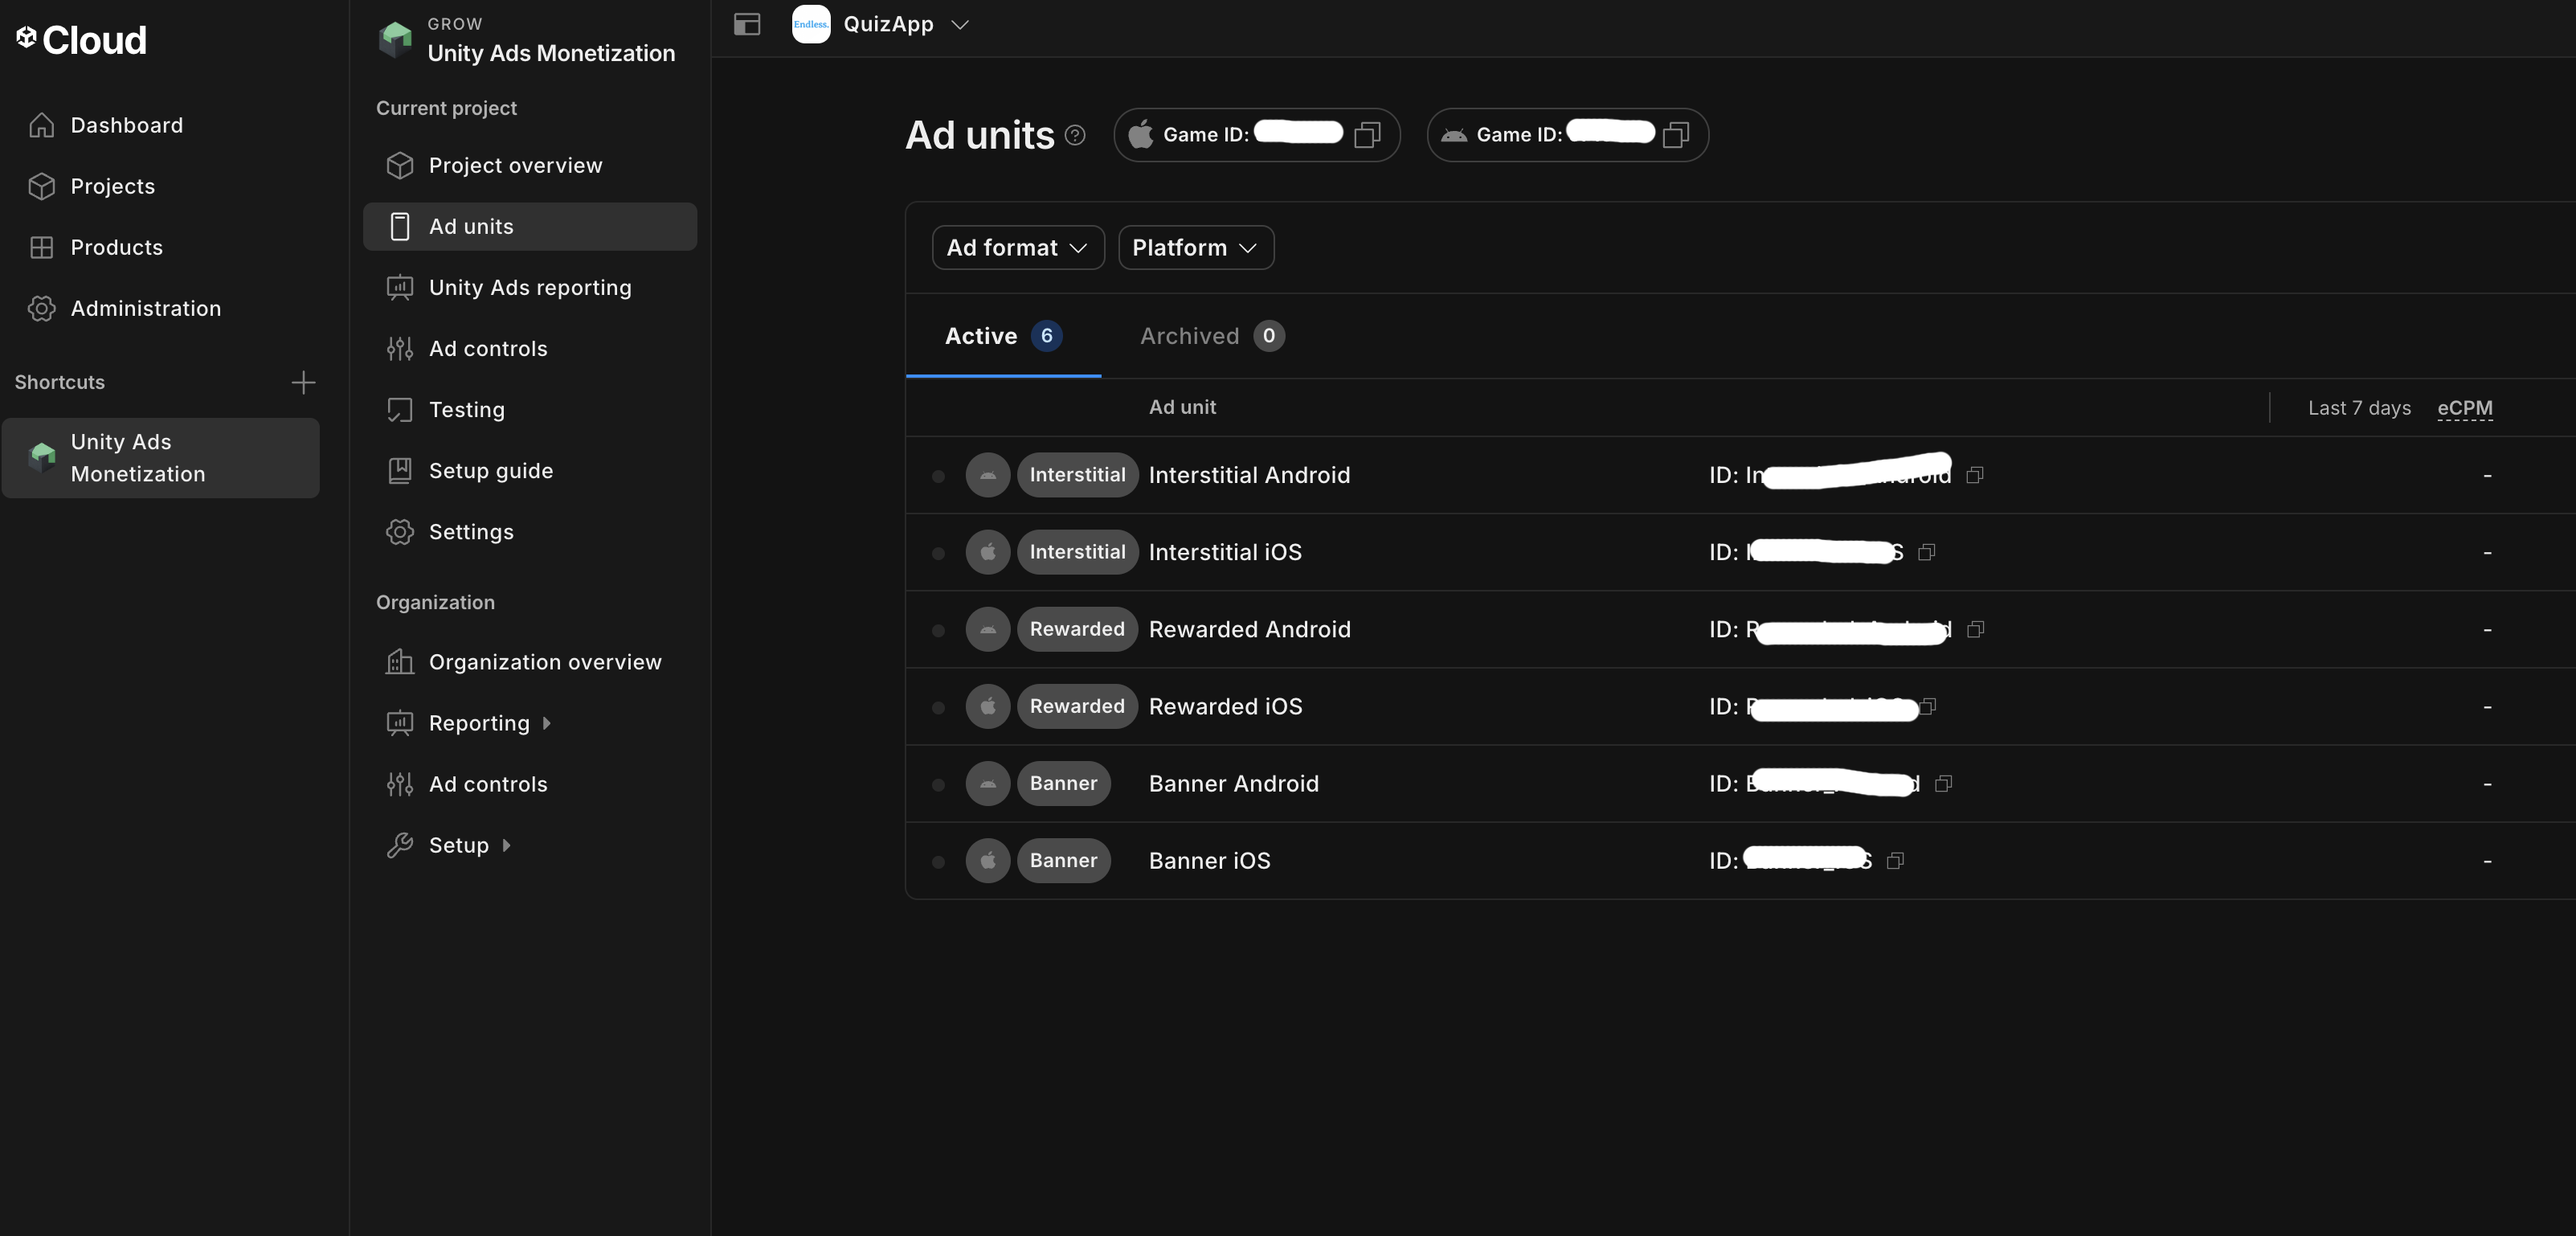Open QuizApp project switcher dropdown
The height and width of the screenshot is (1236, 2576).
pos(960,24)
